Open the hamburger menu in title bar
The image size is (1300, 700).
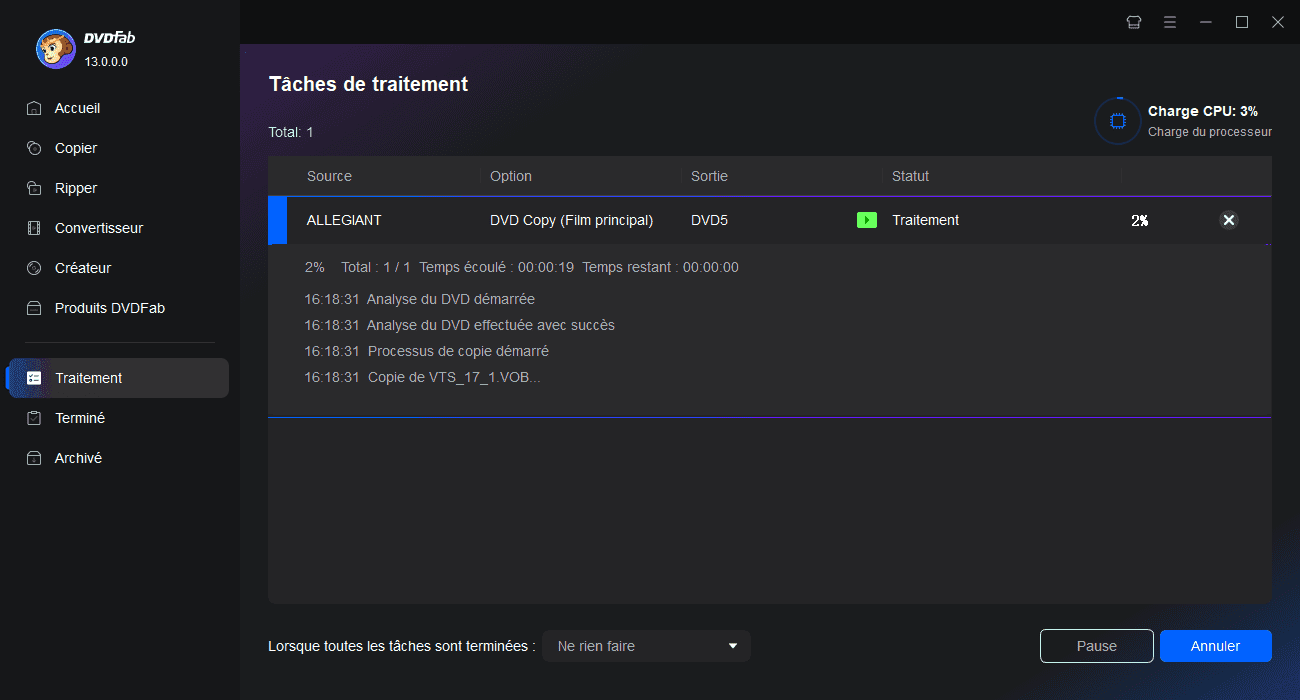[1170, 22]
